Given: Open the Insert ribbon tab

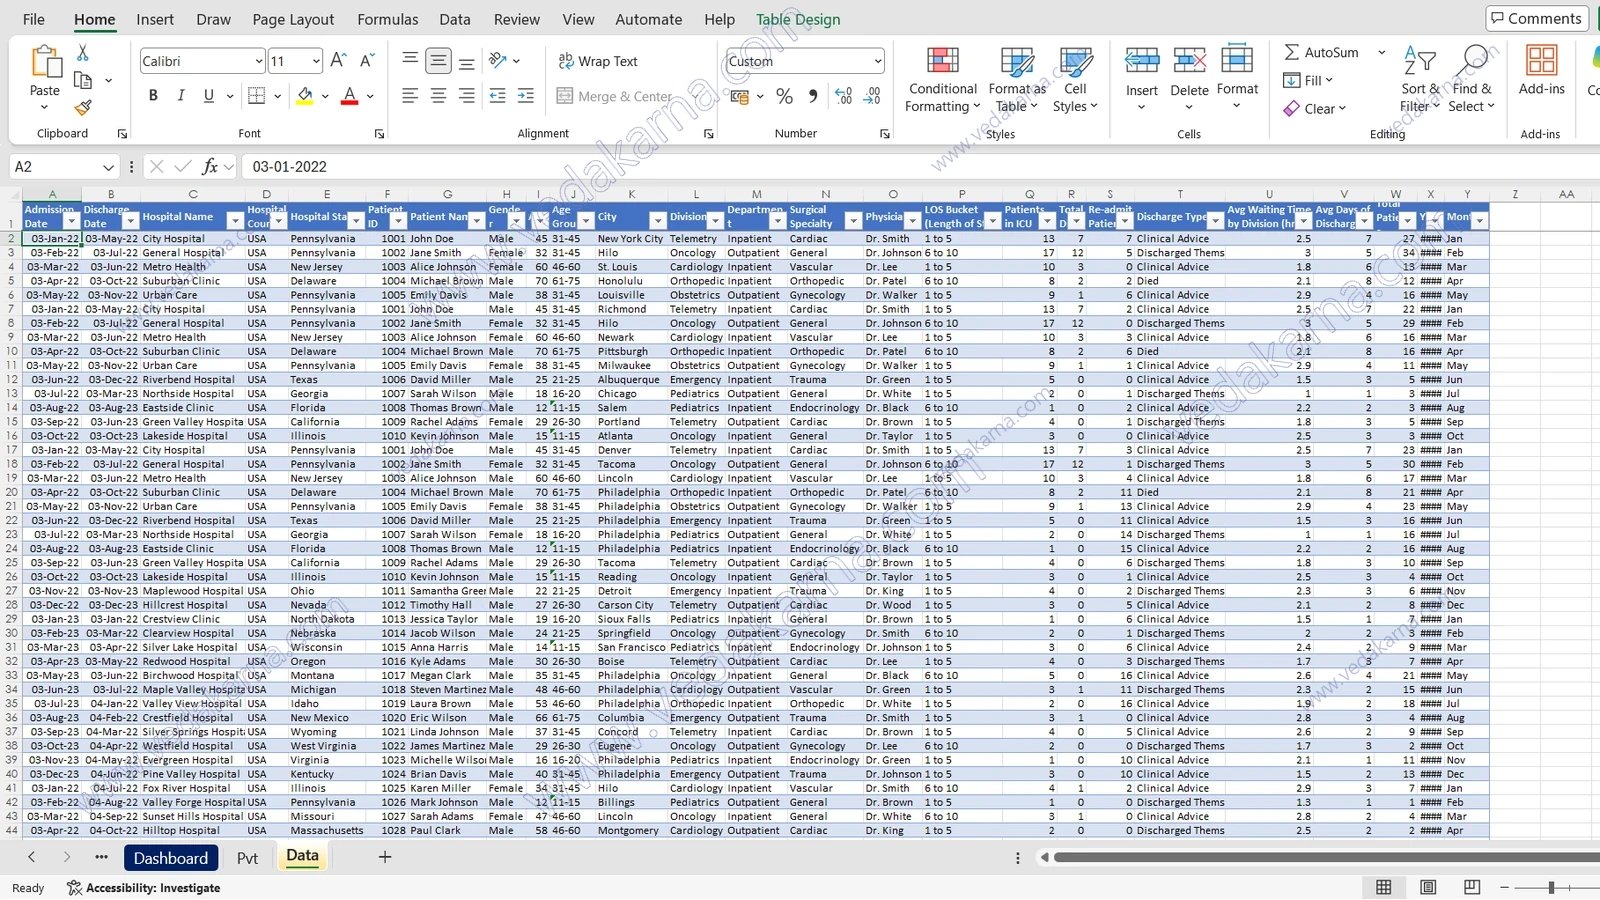Looking at the screenshot, I should [x=155, y=19].
